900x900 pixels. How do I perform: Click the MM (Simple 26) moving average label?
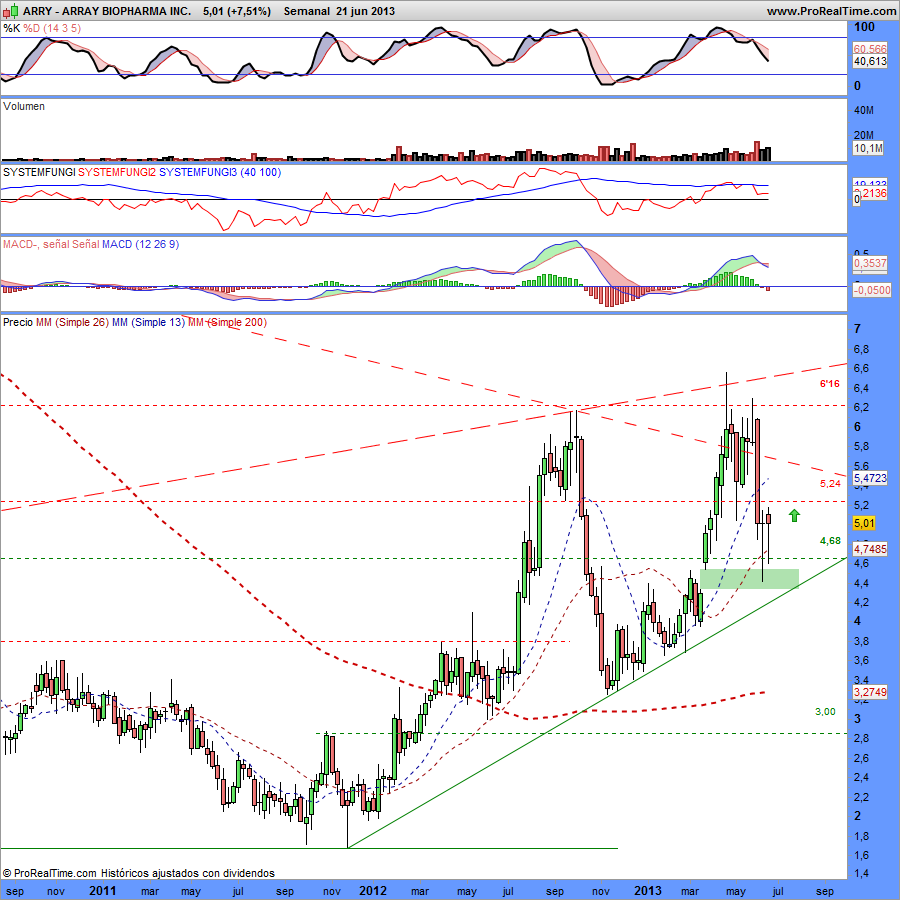tap(72, 322)
